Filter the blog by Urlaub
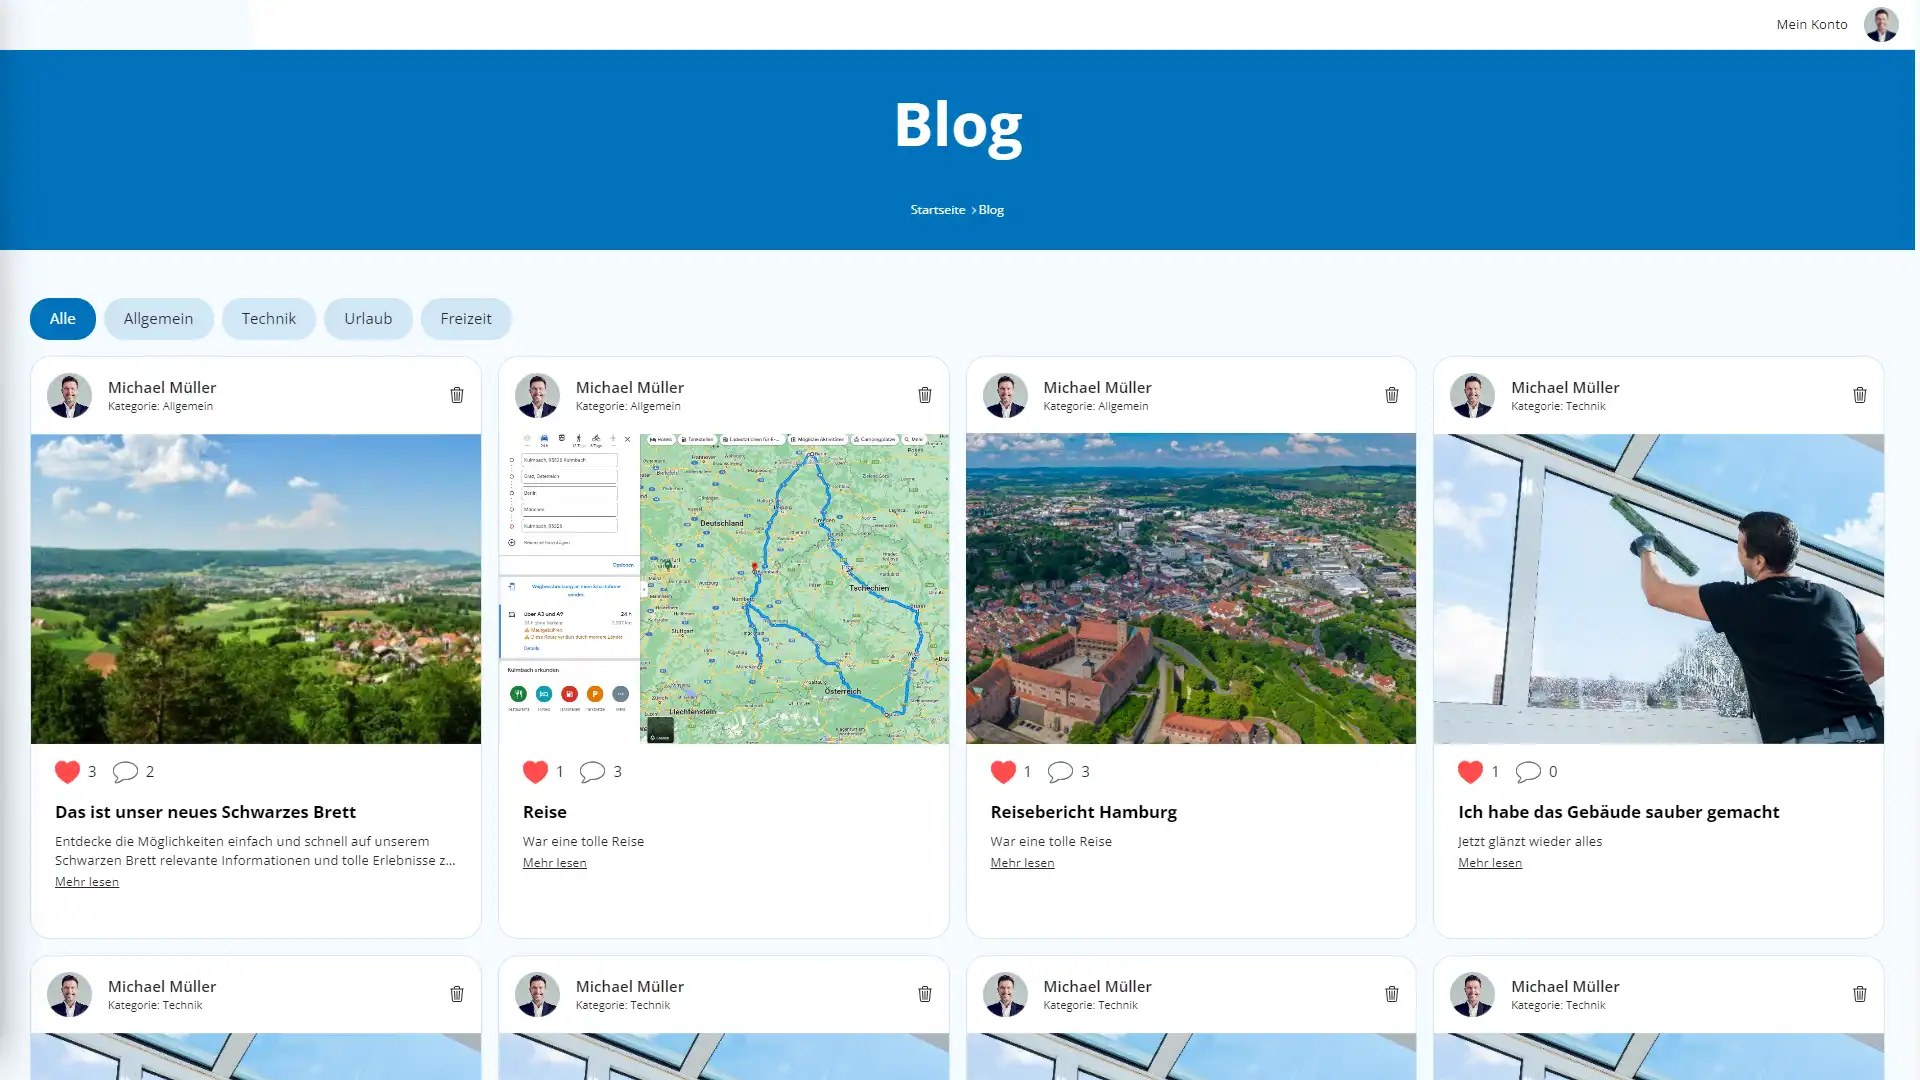This screenshot has width=1920, height=1080. [x=368, y=319]
